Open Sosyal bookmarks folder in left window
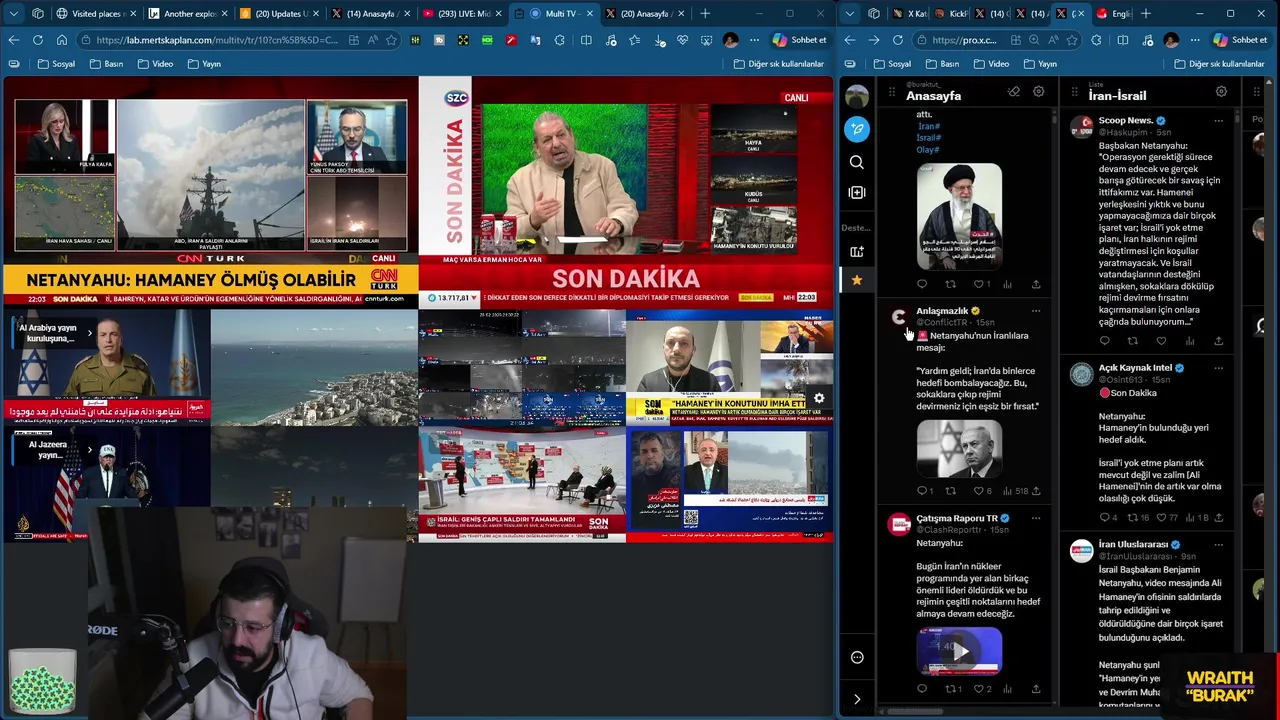This screenshot has width=1280, height=720. pyautogui.click(x=56, y=64)
